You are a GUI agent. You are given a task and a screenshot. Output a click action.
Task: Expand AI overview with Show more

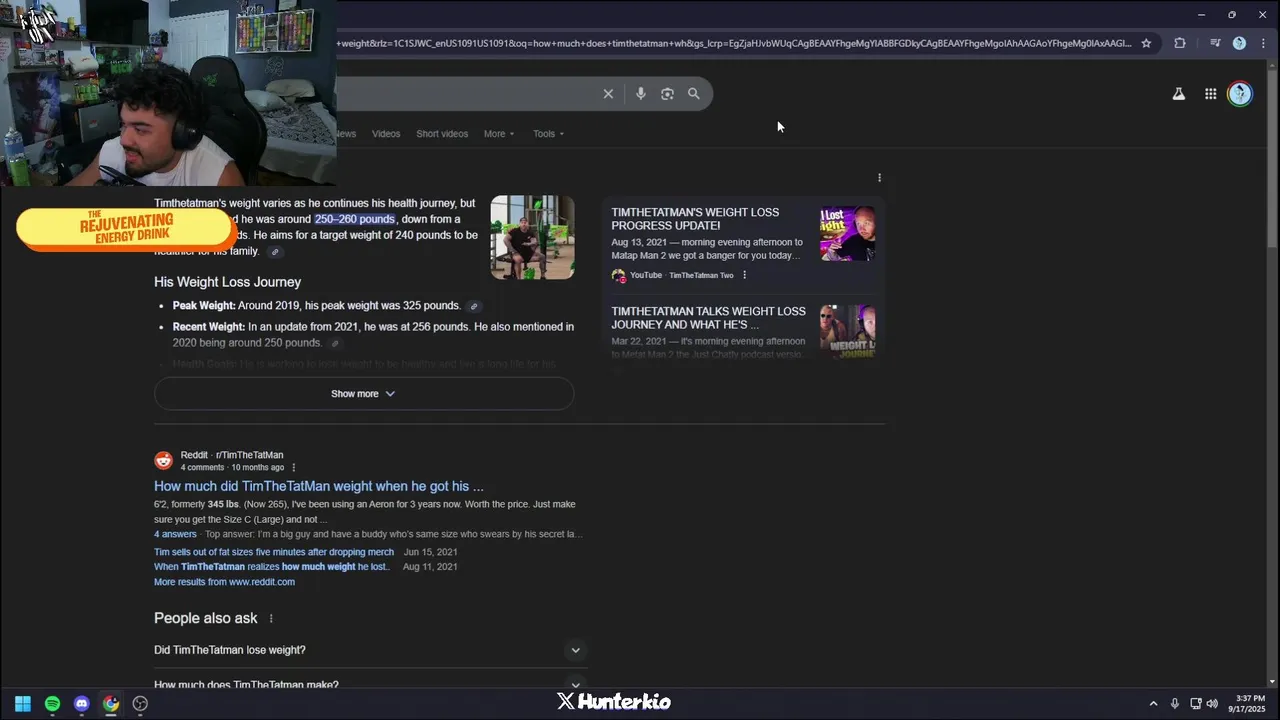coord(364,394)
